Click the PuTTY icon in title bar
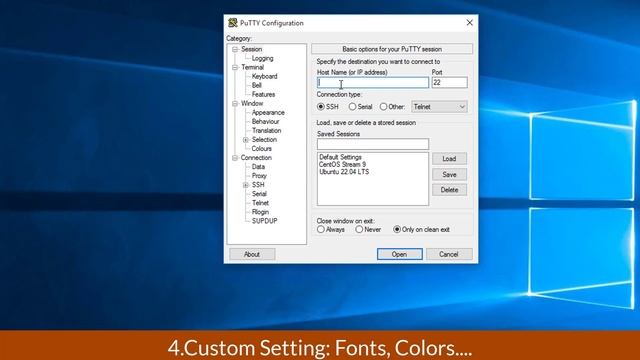 coord(233,23)
